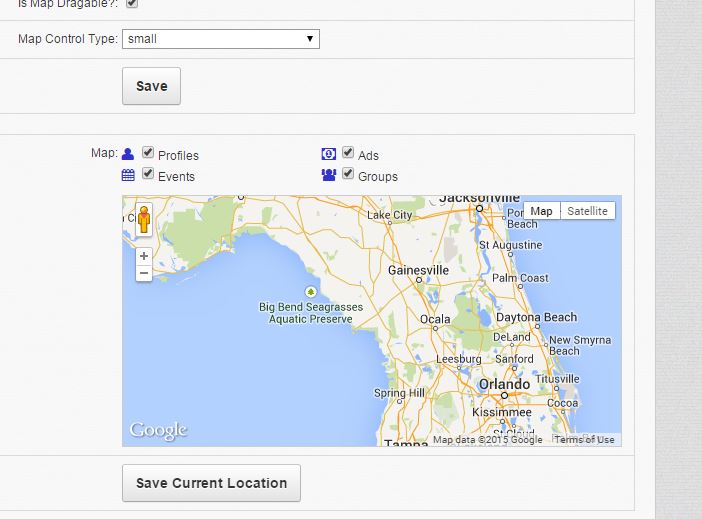Open the Map Control Type dropdown

[220, 39]
